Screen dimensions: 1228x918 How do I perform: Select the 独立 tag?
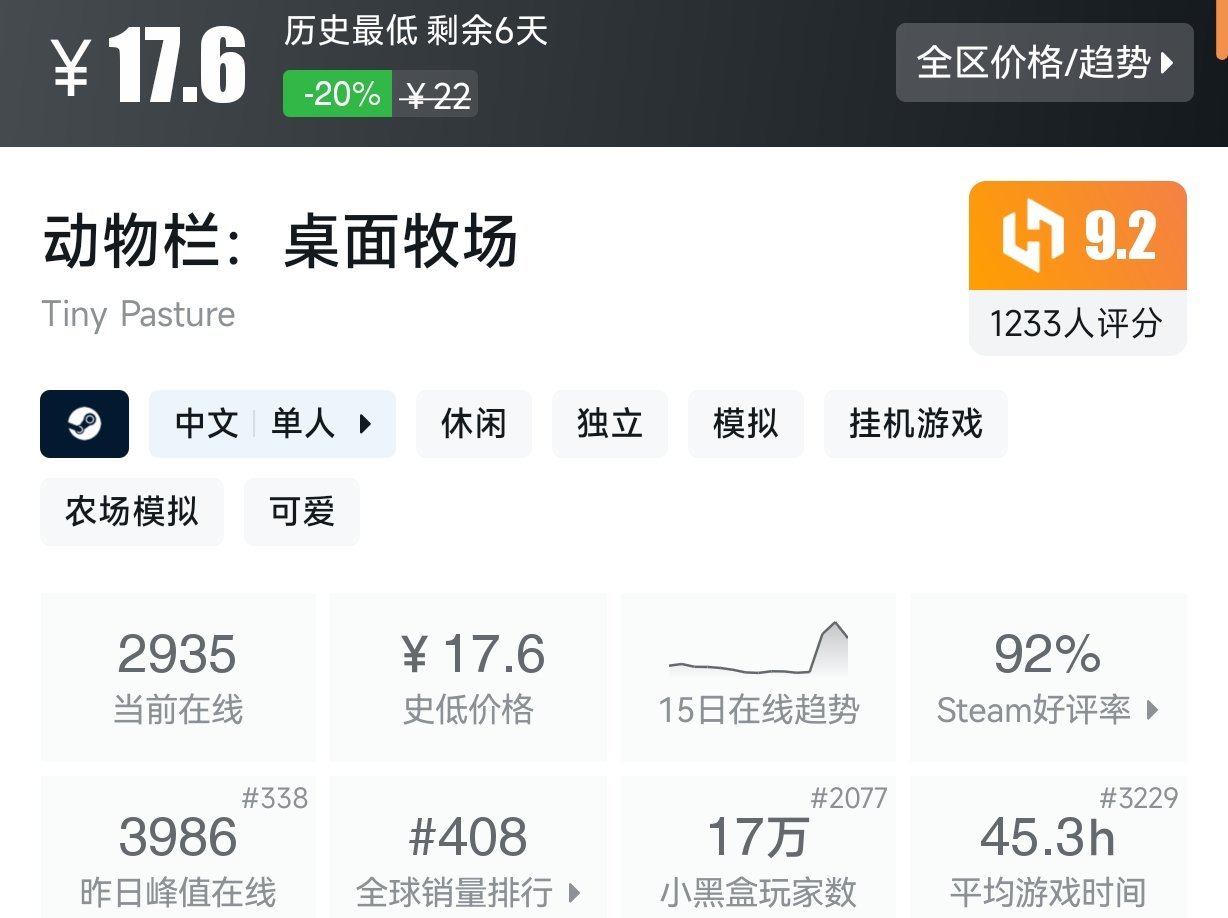pyautogui.click(x=609, y=424)
